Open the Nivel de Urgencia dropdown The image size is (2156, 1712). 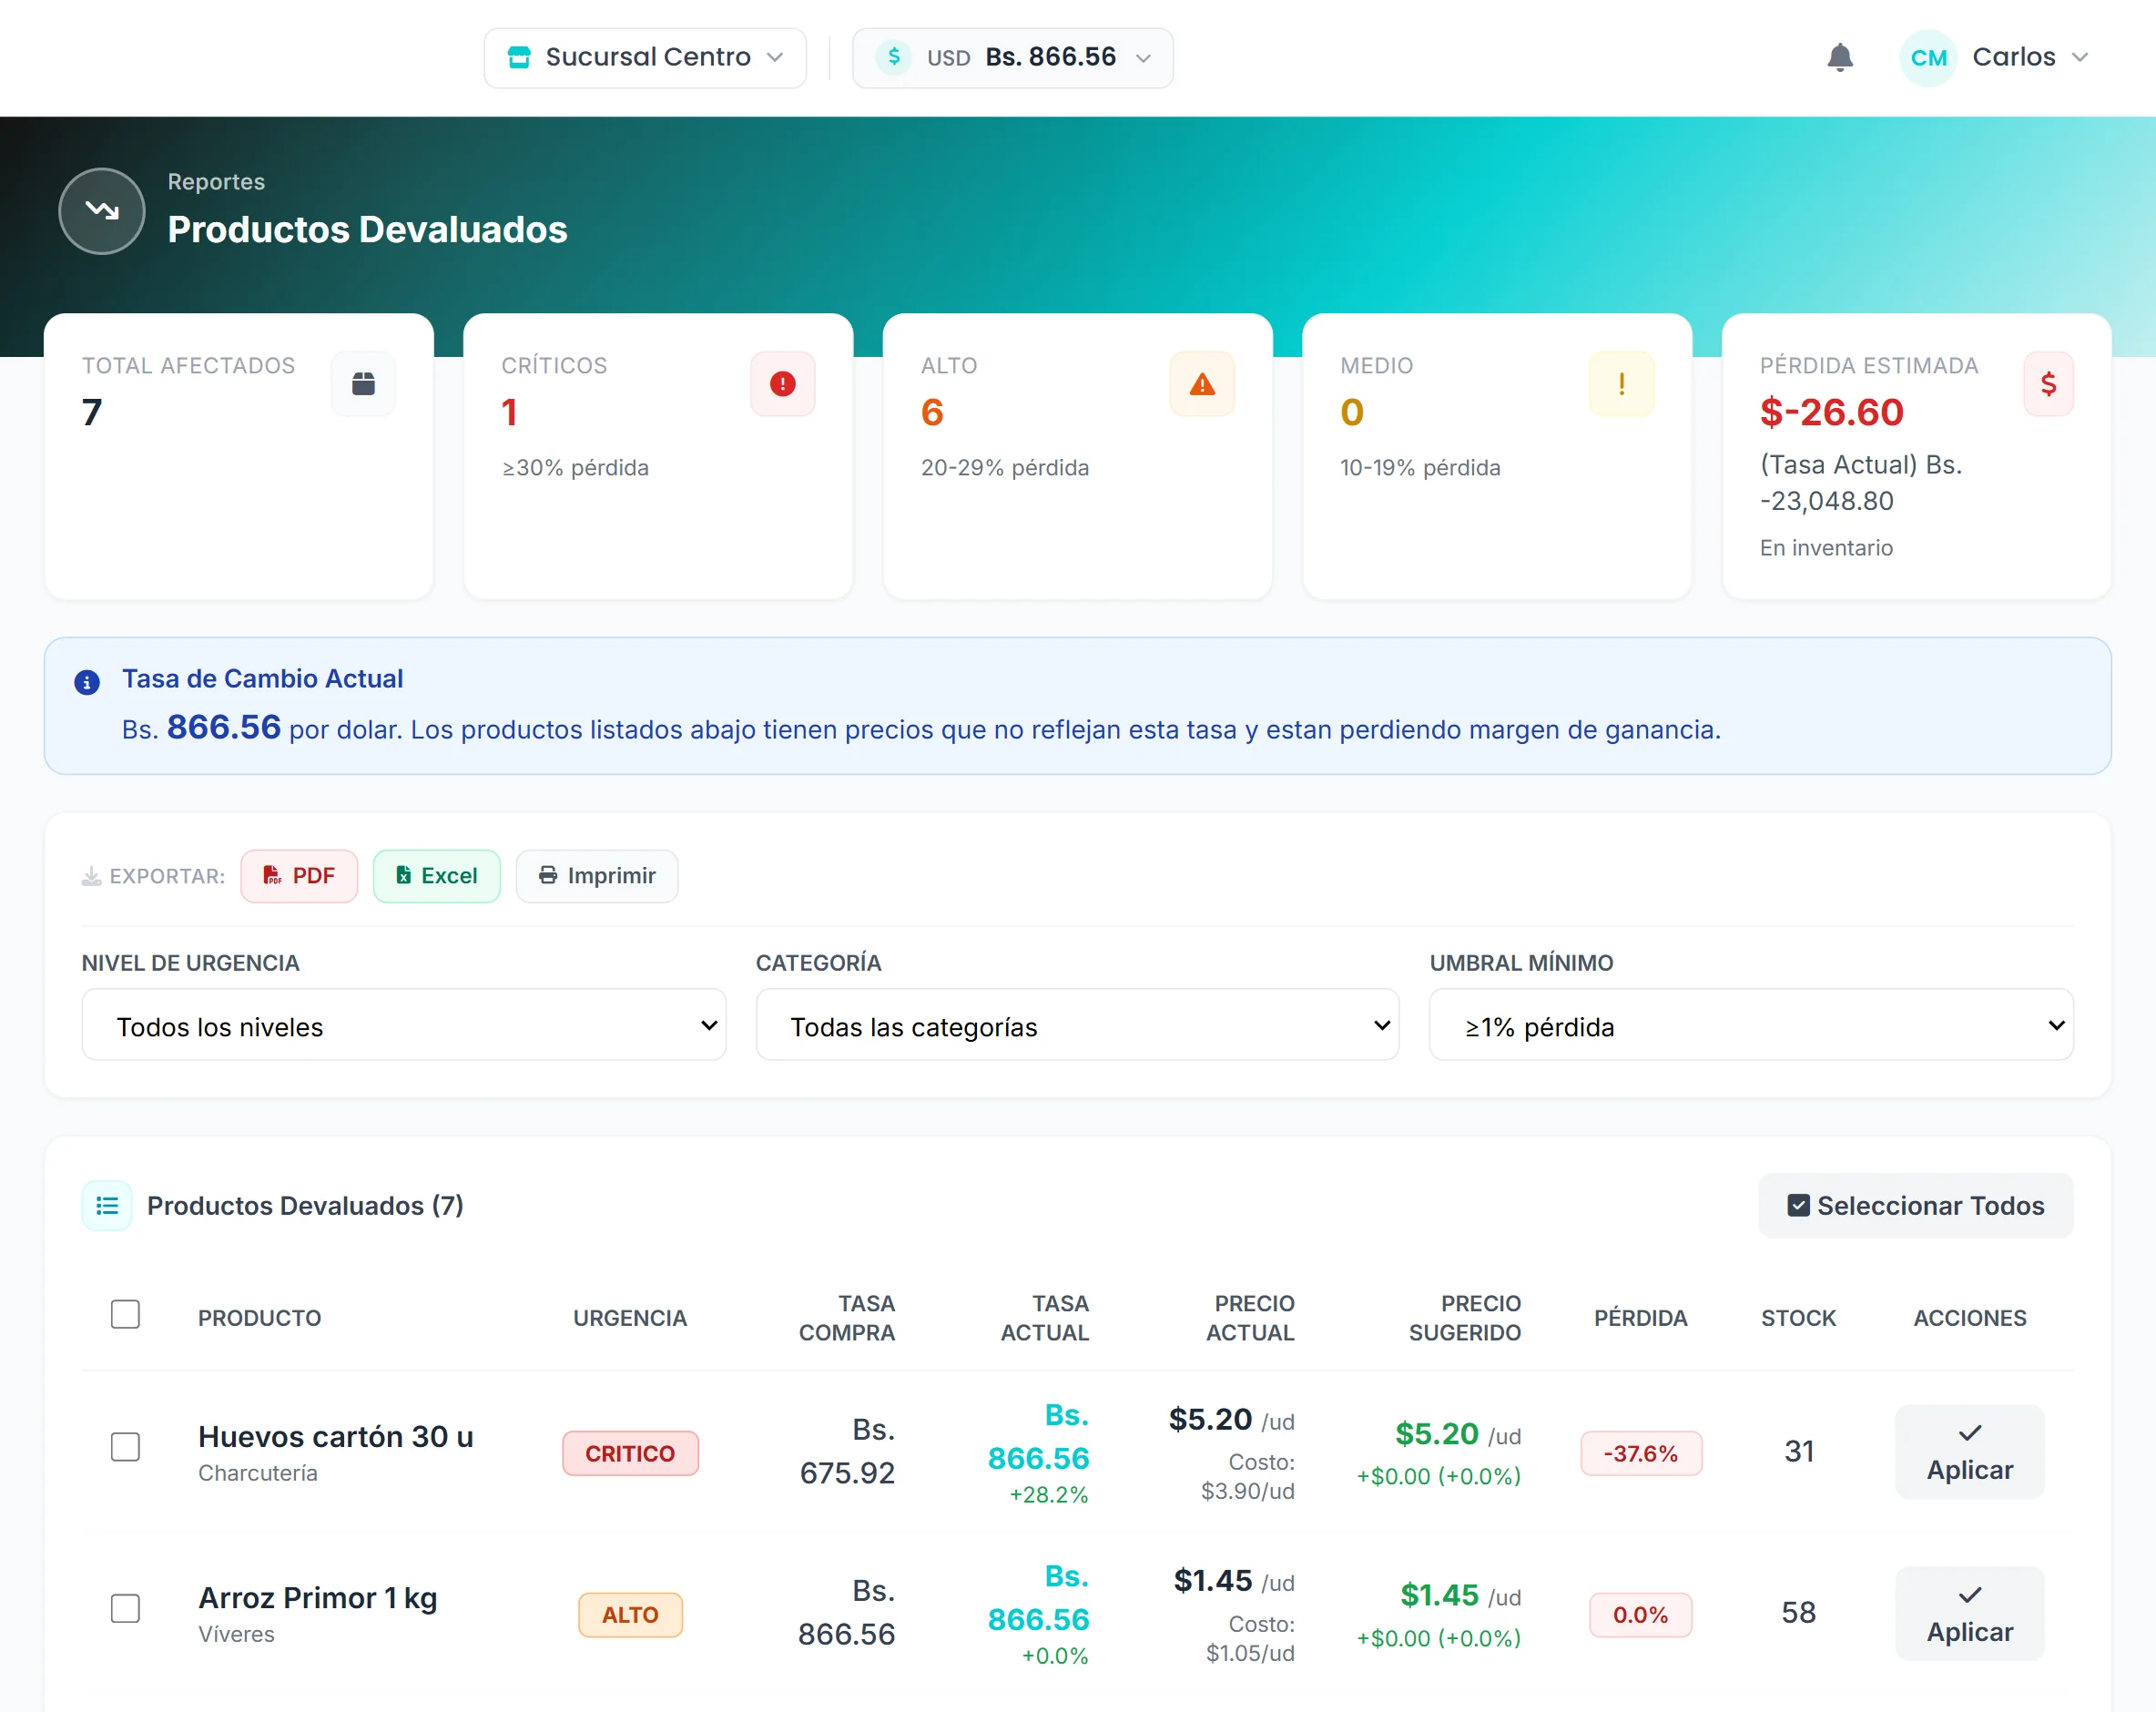[x=403, y=1026]
